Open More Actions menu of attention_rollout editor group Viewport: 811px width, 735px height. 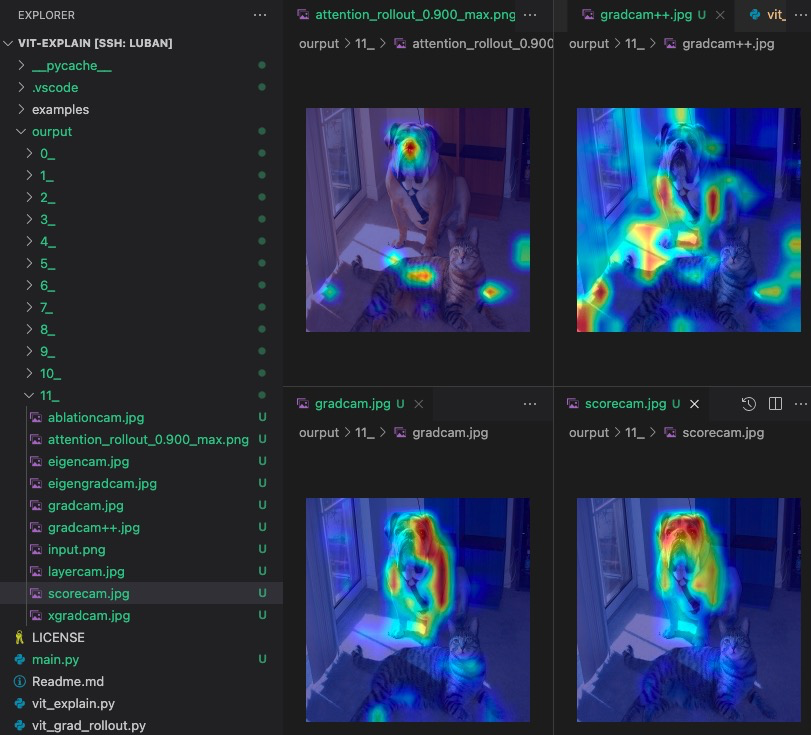(530, 15)
